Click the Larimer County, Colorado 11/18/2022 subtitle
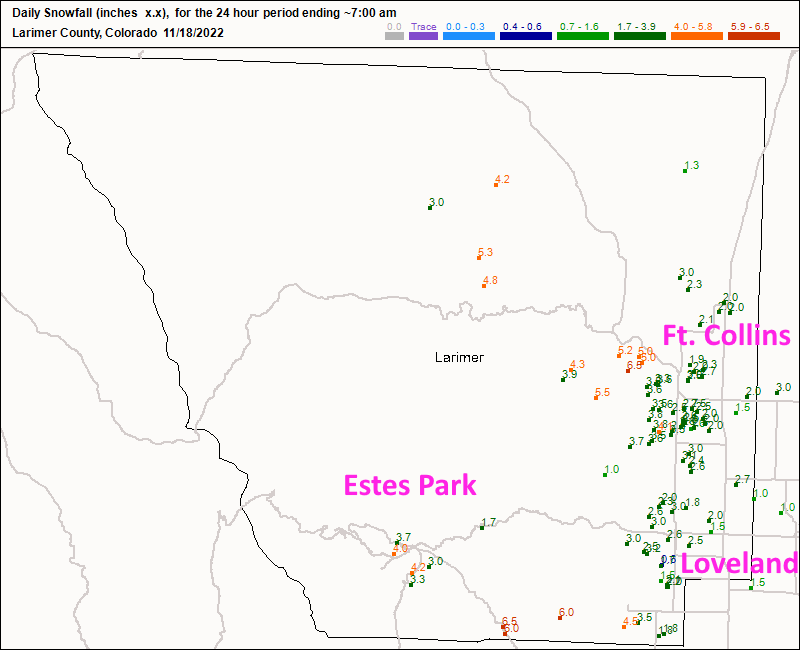Screen dimensions: 800x650 (118, 33)
